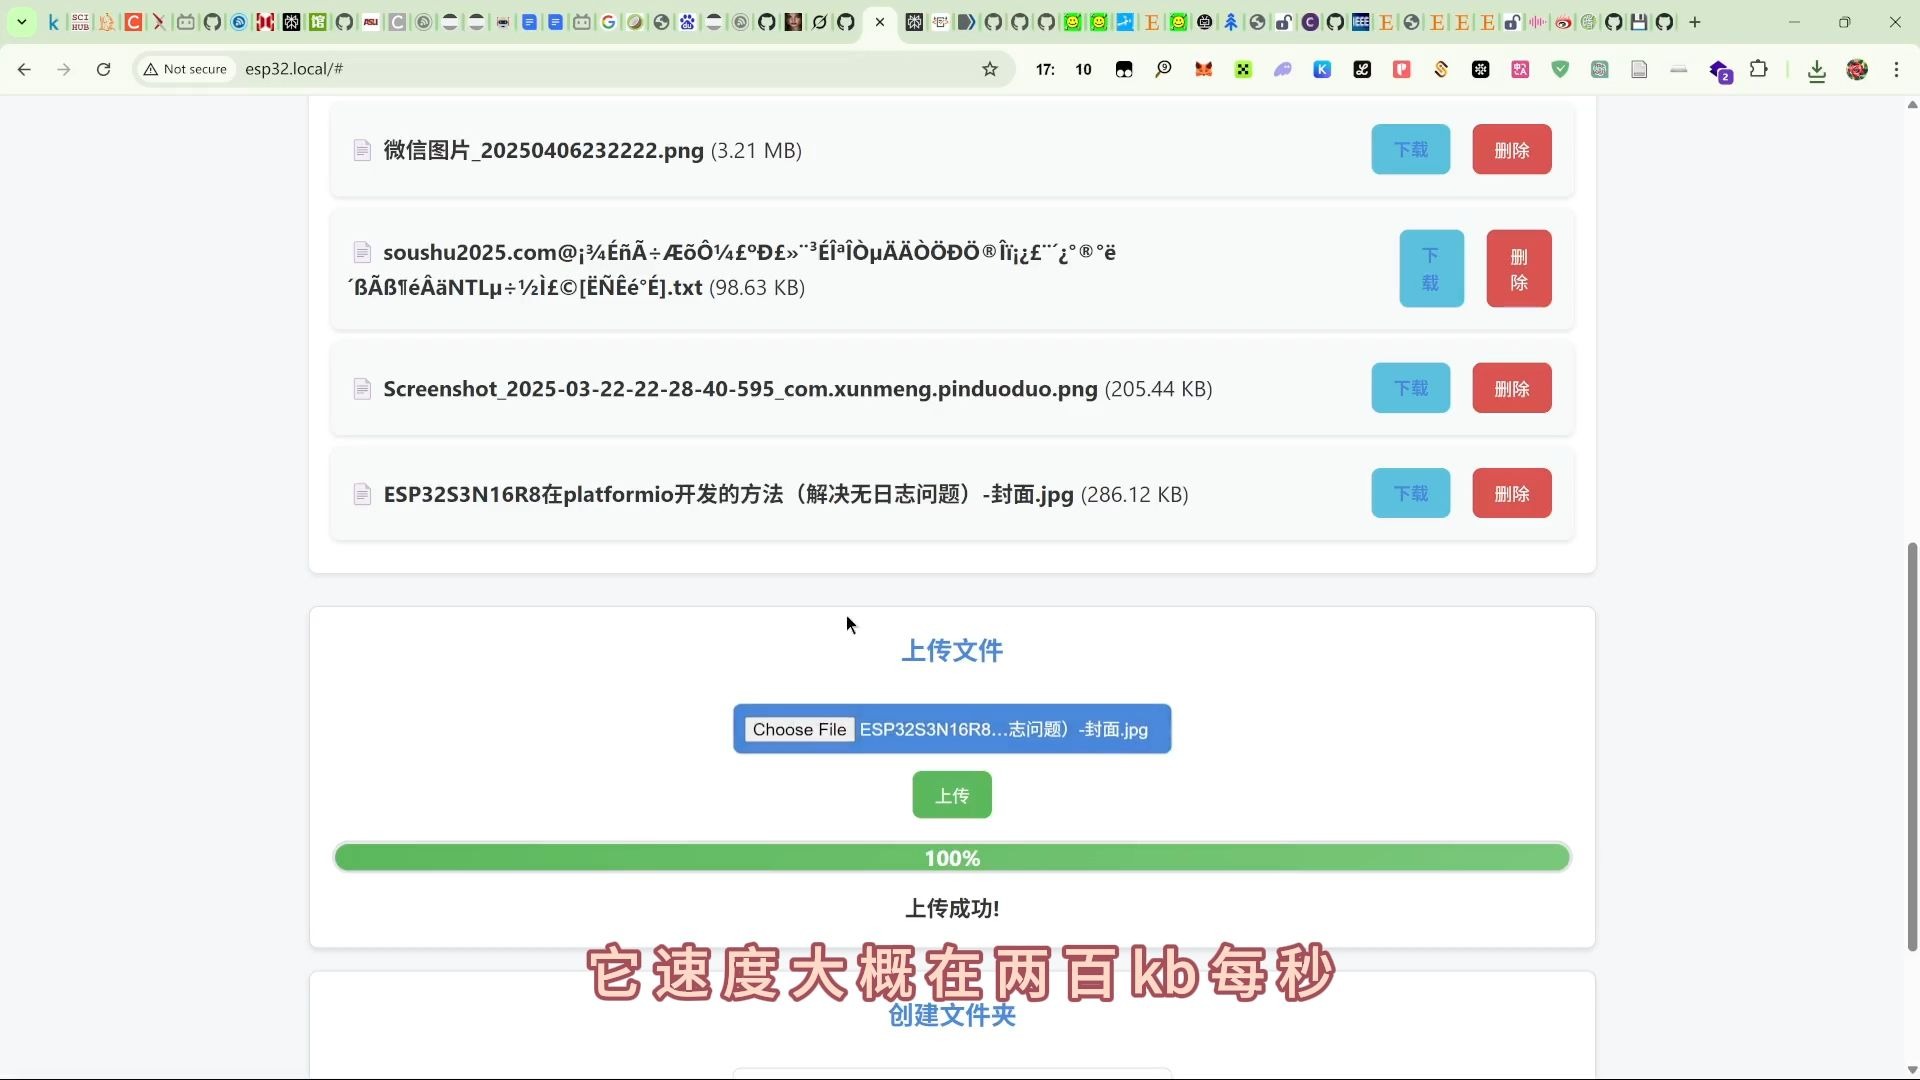Open the MetaMask fox extension
Screen dimensions: 1920x1080
[x=1203, y=69]
